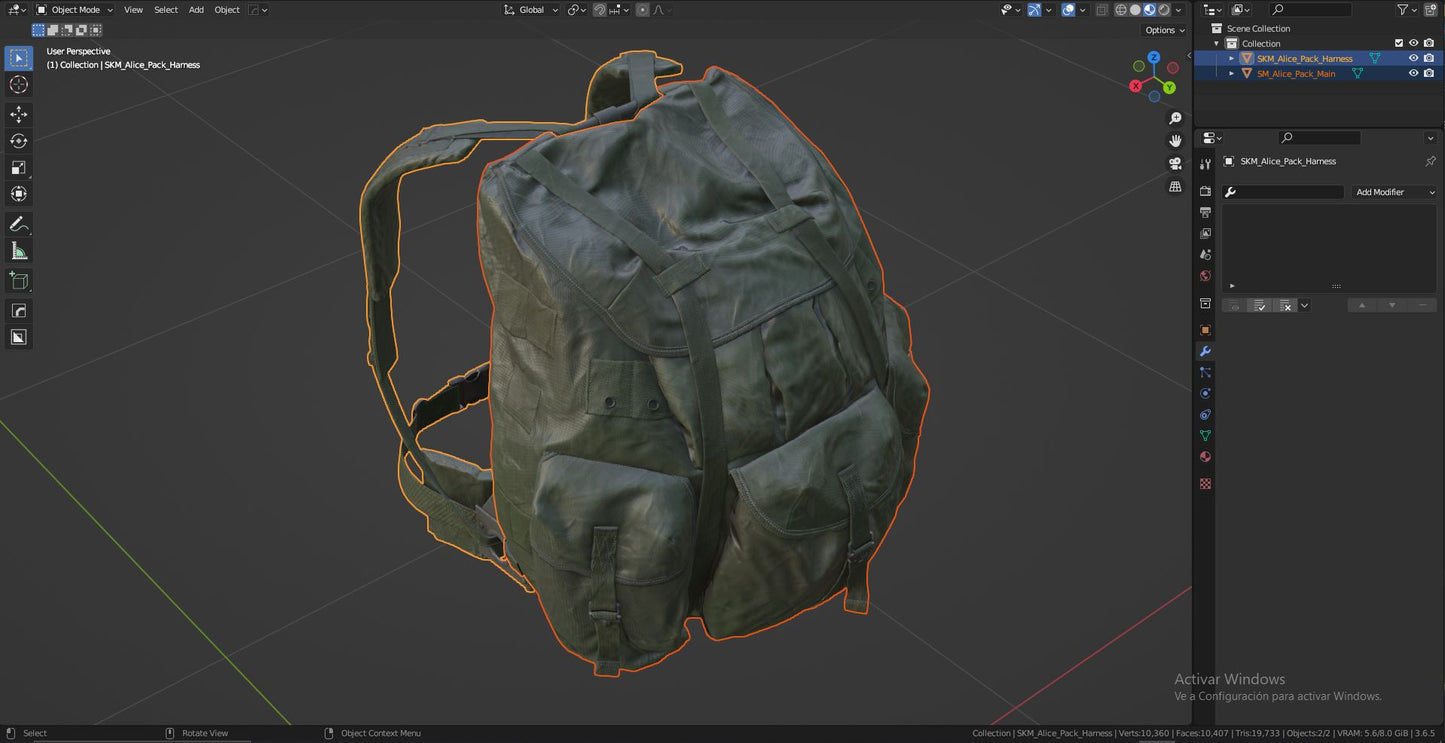Open the Modifier Properties tab
The image size is (1445, 743).
click(1205, 351)
